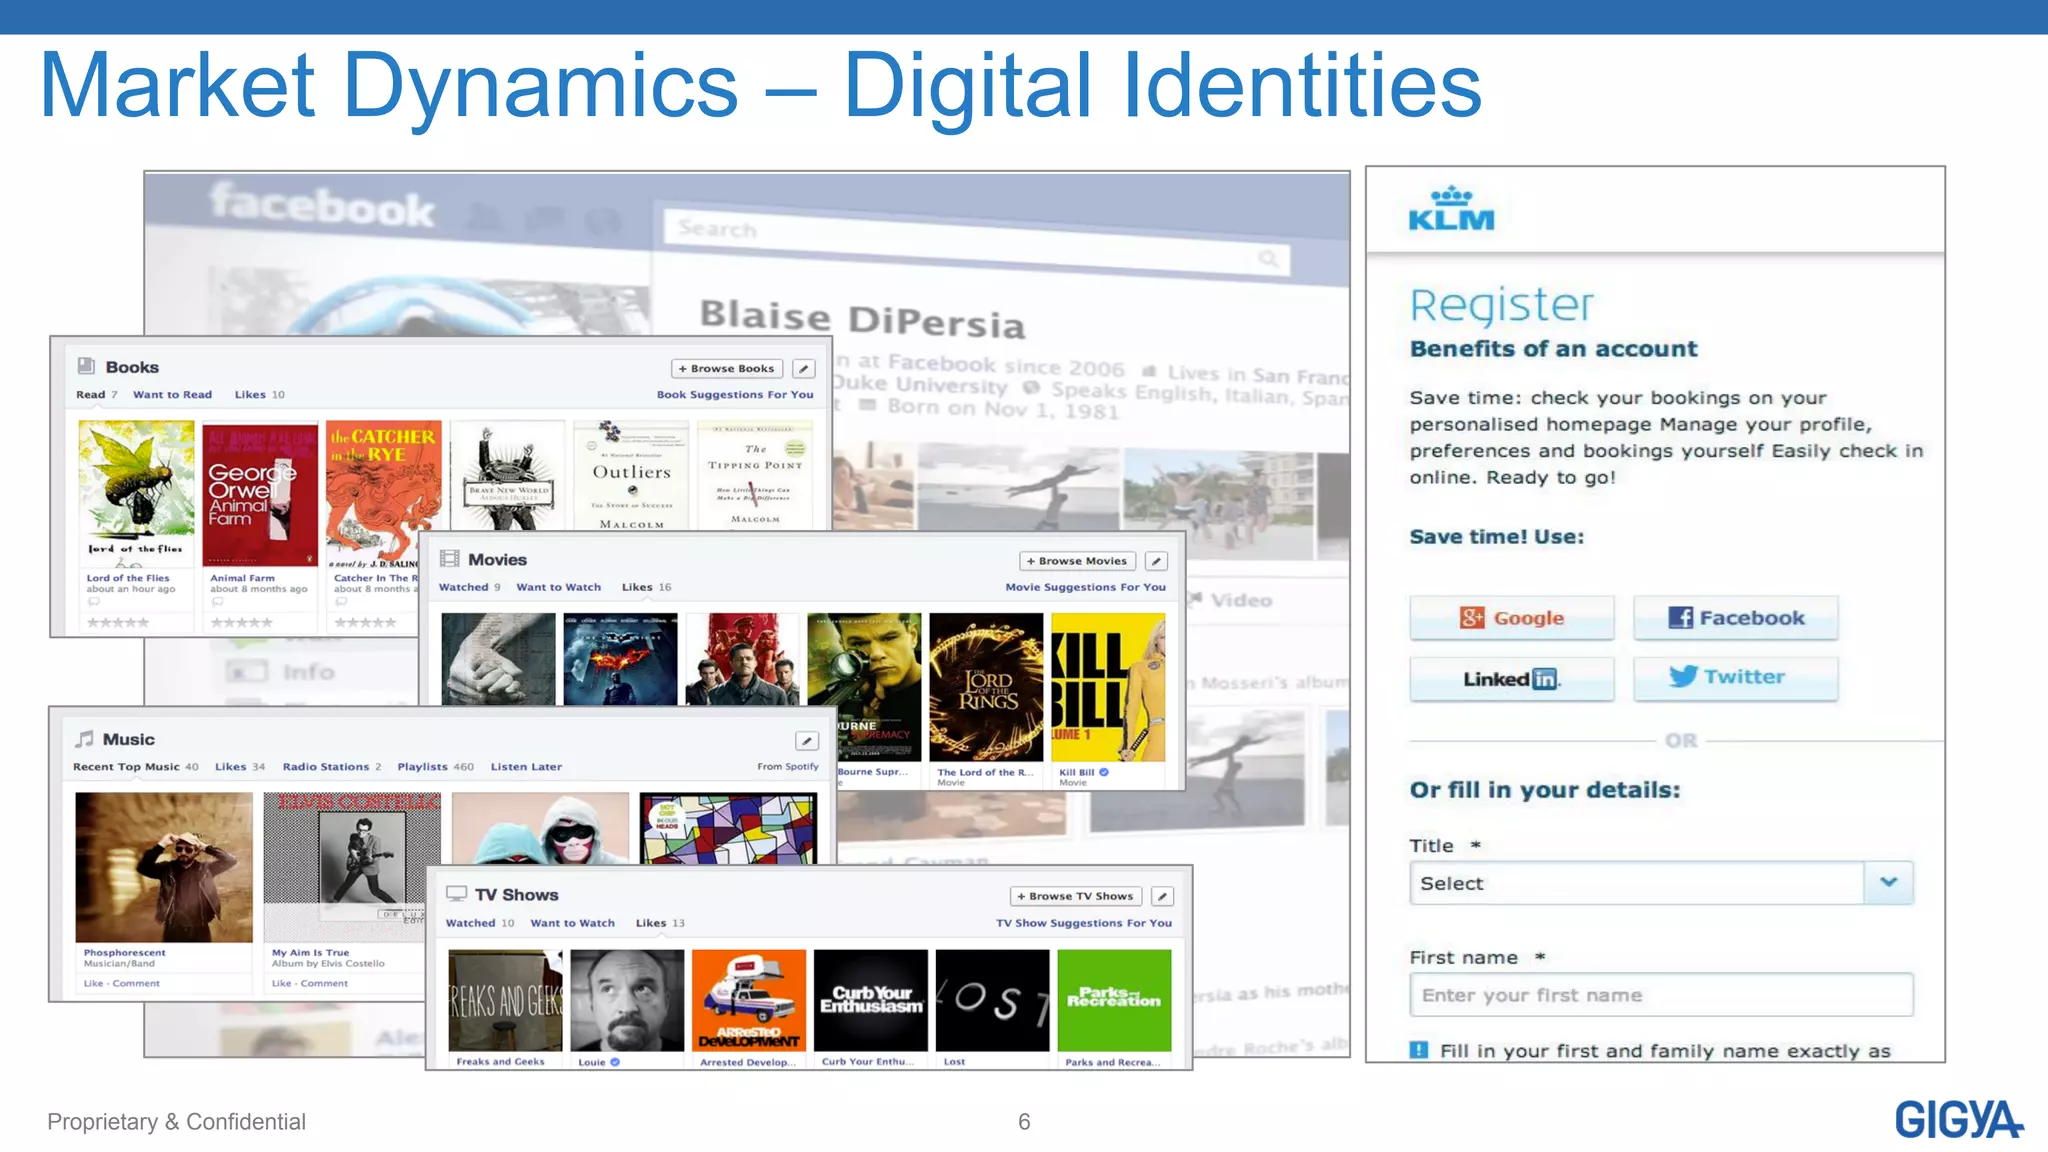Image resolution: width=2048 pixels, height=1152 pixels.
Task: Click the Title dropdown chevron arrow
Action: click(x=1888, y=882)
